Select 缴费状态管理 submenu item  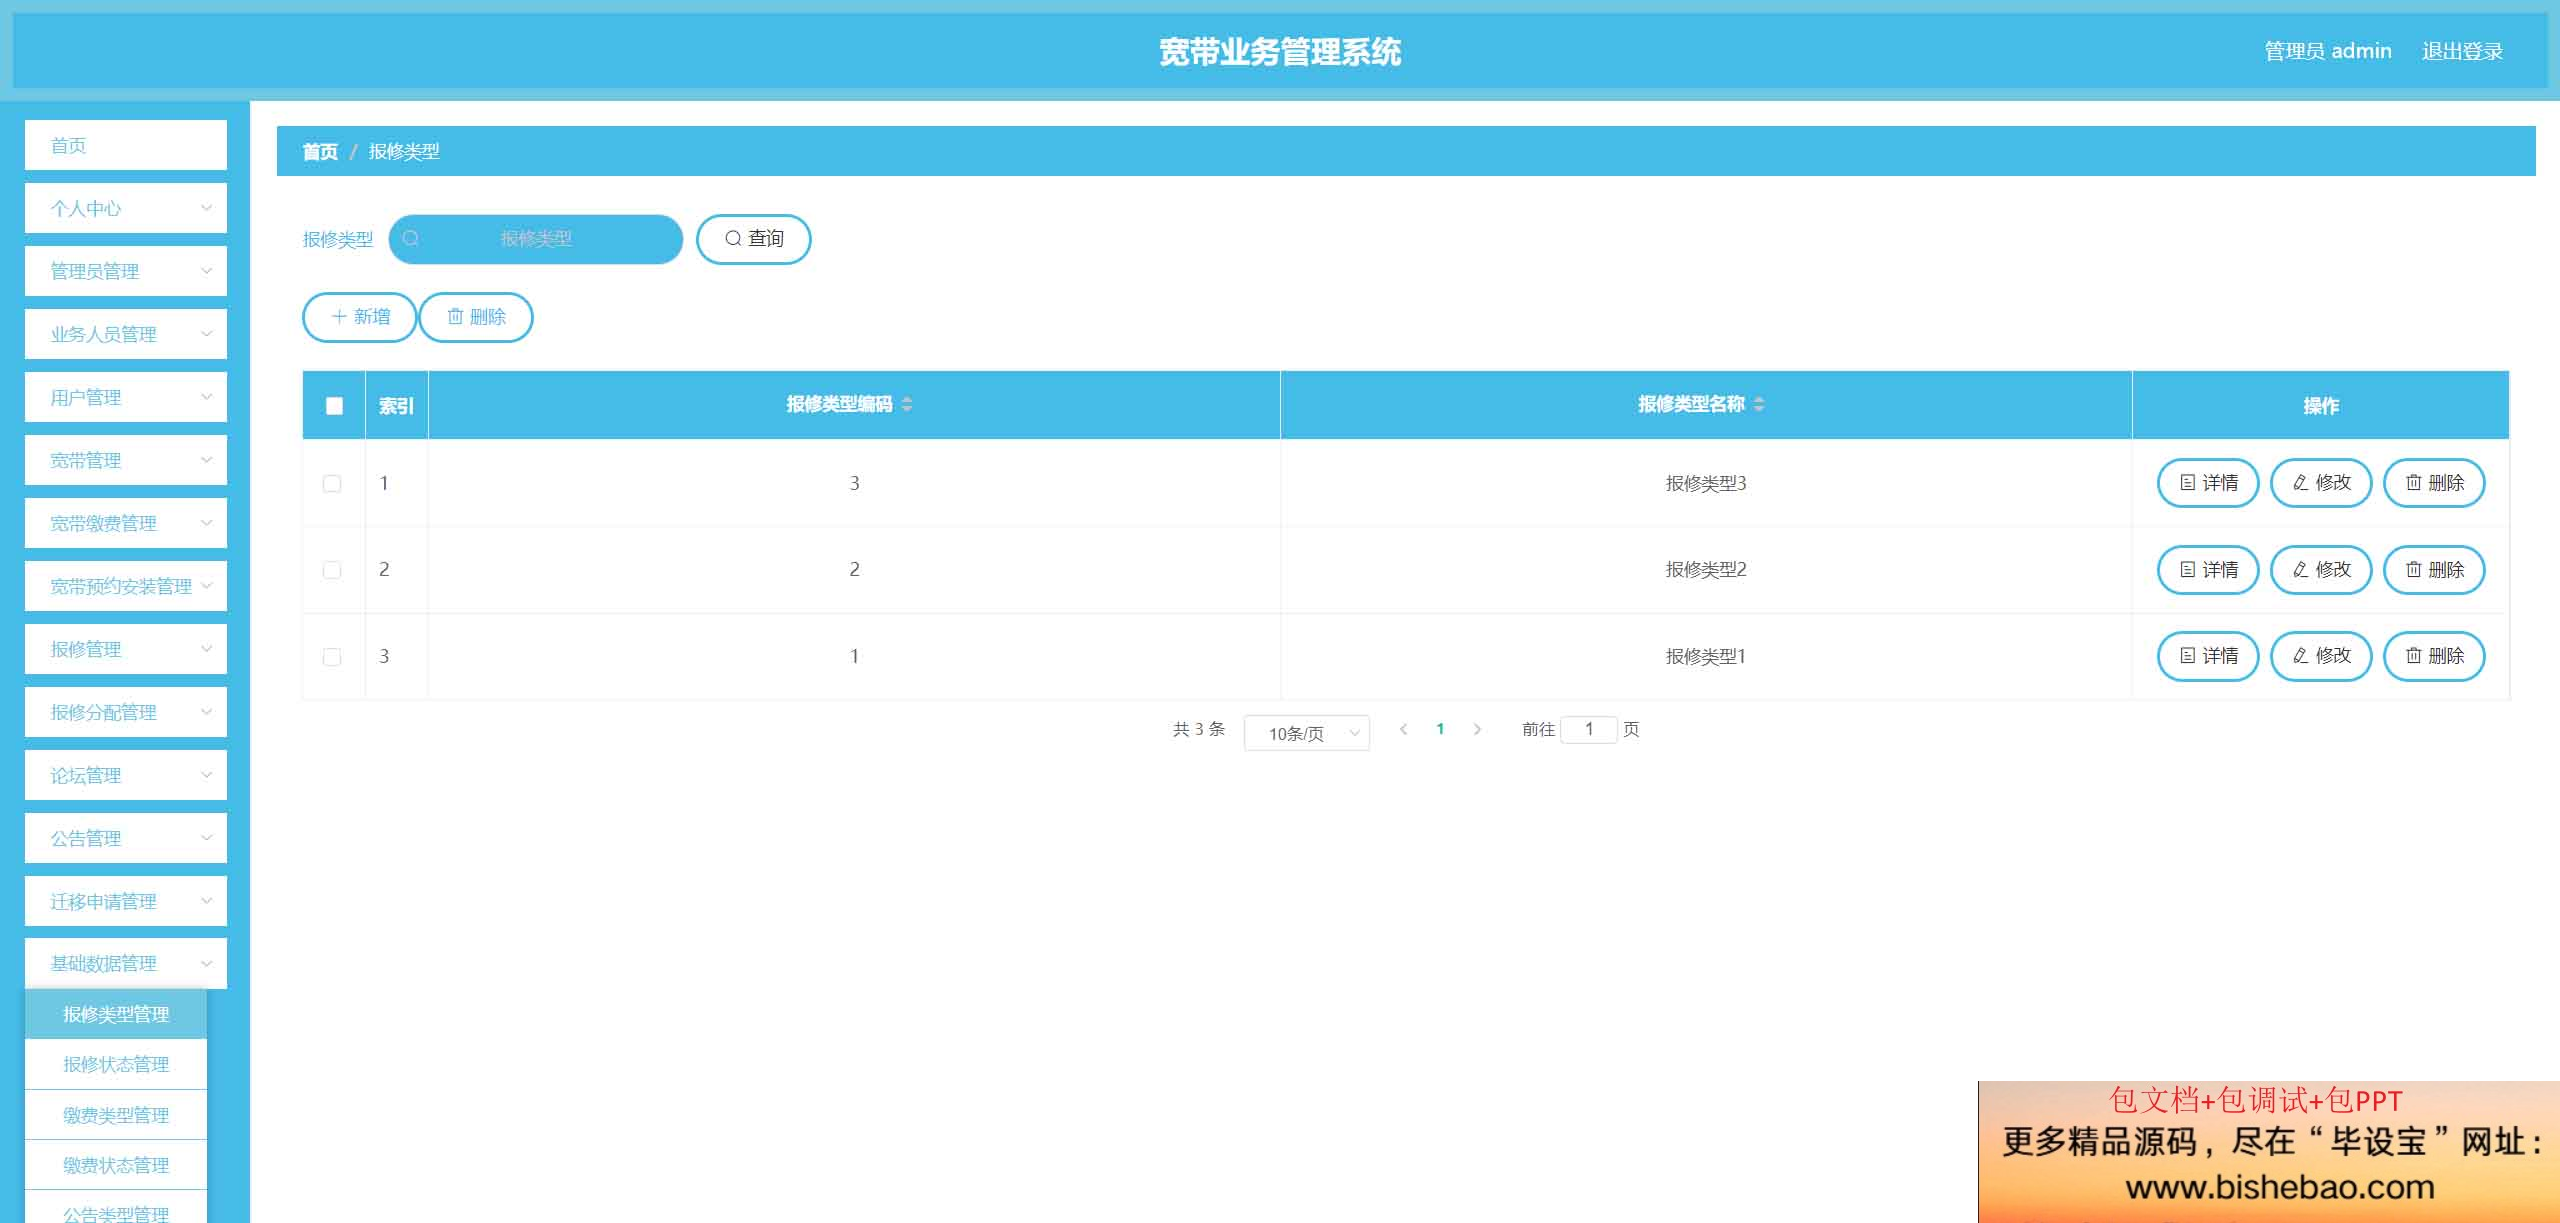point(116,1165)
